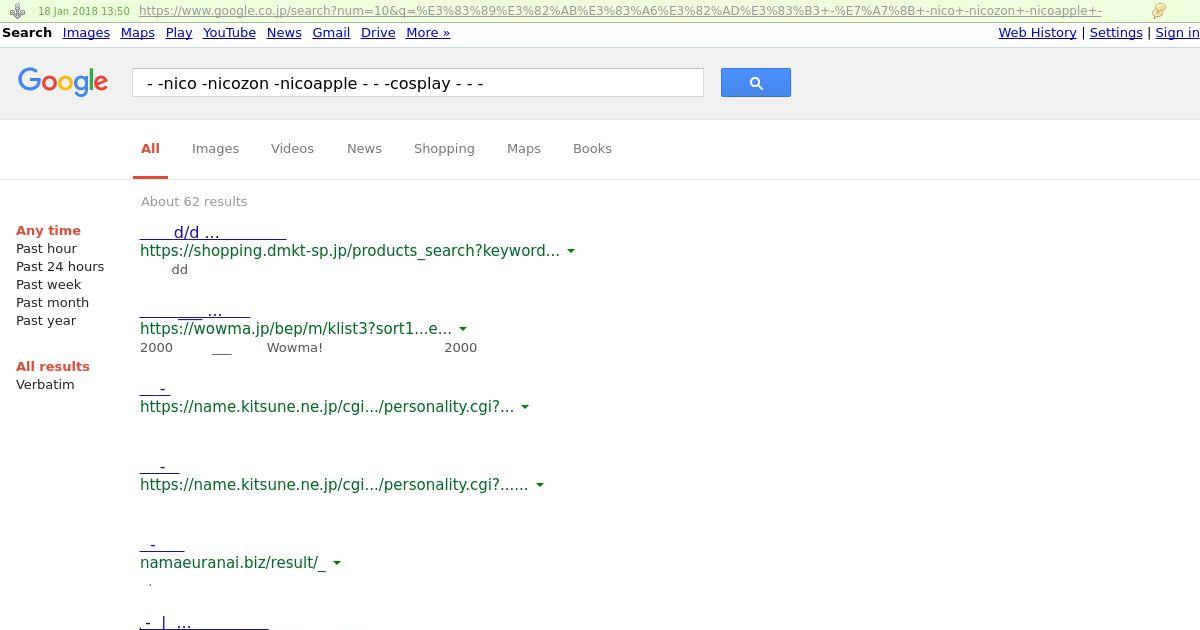Open the shopping.dmkt-sp.jp products_search URL
Image resolution: width=1200 pixels, height=630 pixels.
350,251
